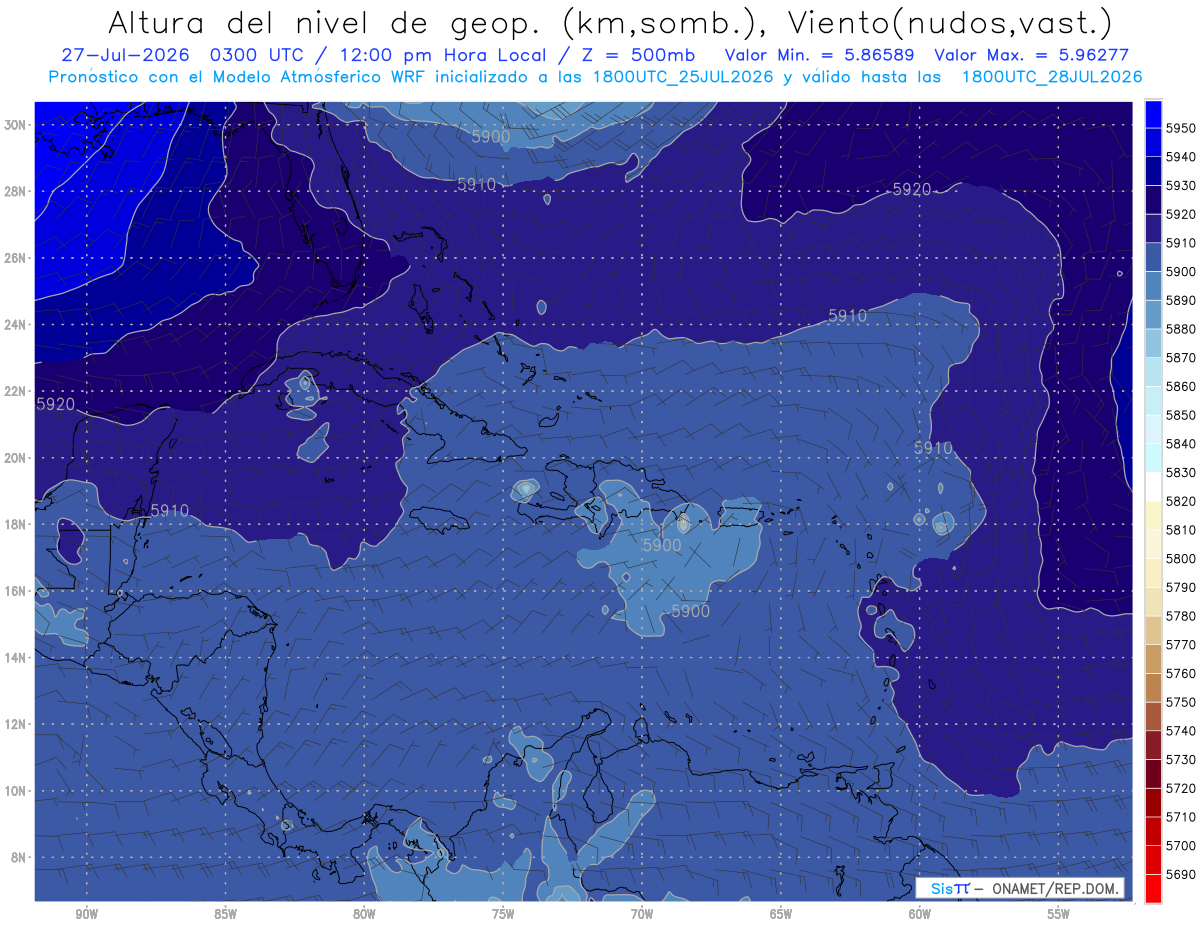Screen dimensions: 1200x927
Task: Click the '5810' value on the color legend
Action: [x=1181, y=530]
